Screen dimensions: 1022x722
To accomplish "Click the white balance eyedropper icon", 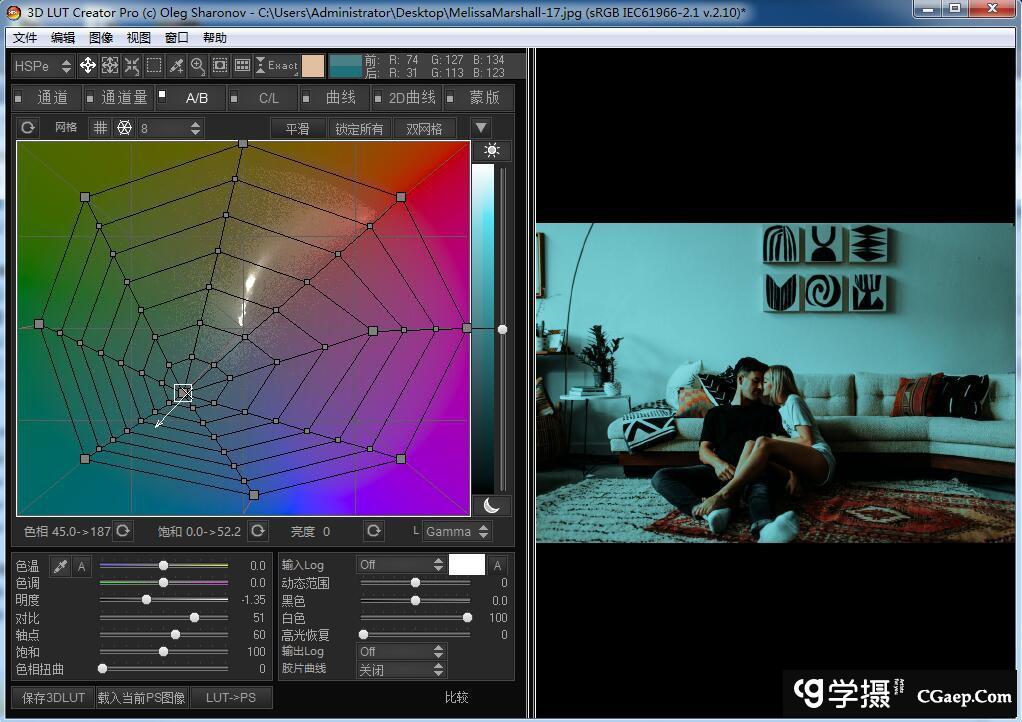I will (x=61, y=566).
